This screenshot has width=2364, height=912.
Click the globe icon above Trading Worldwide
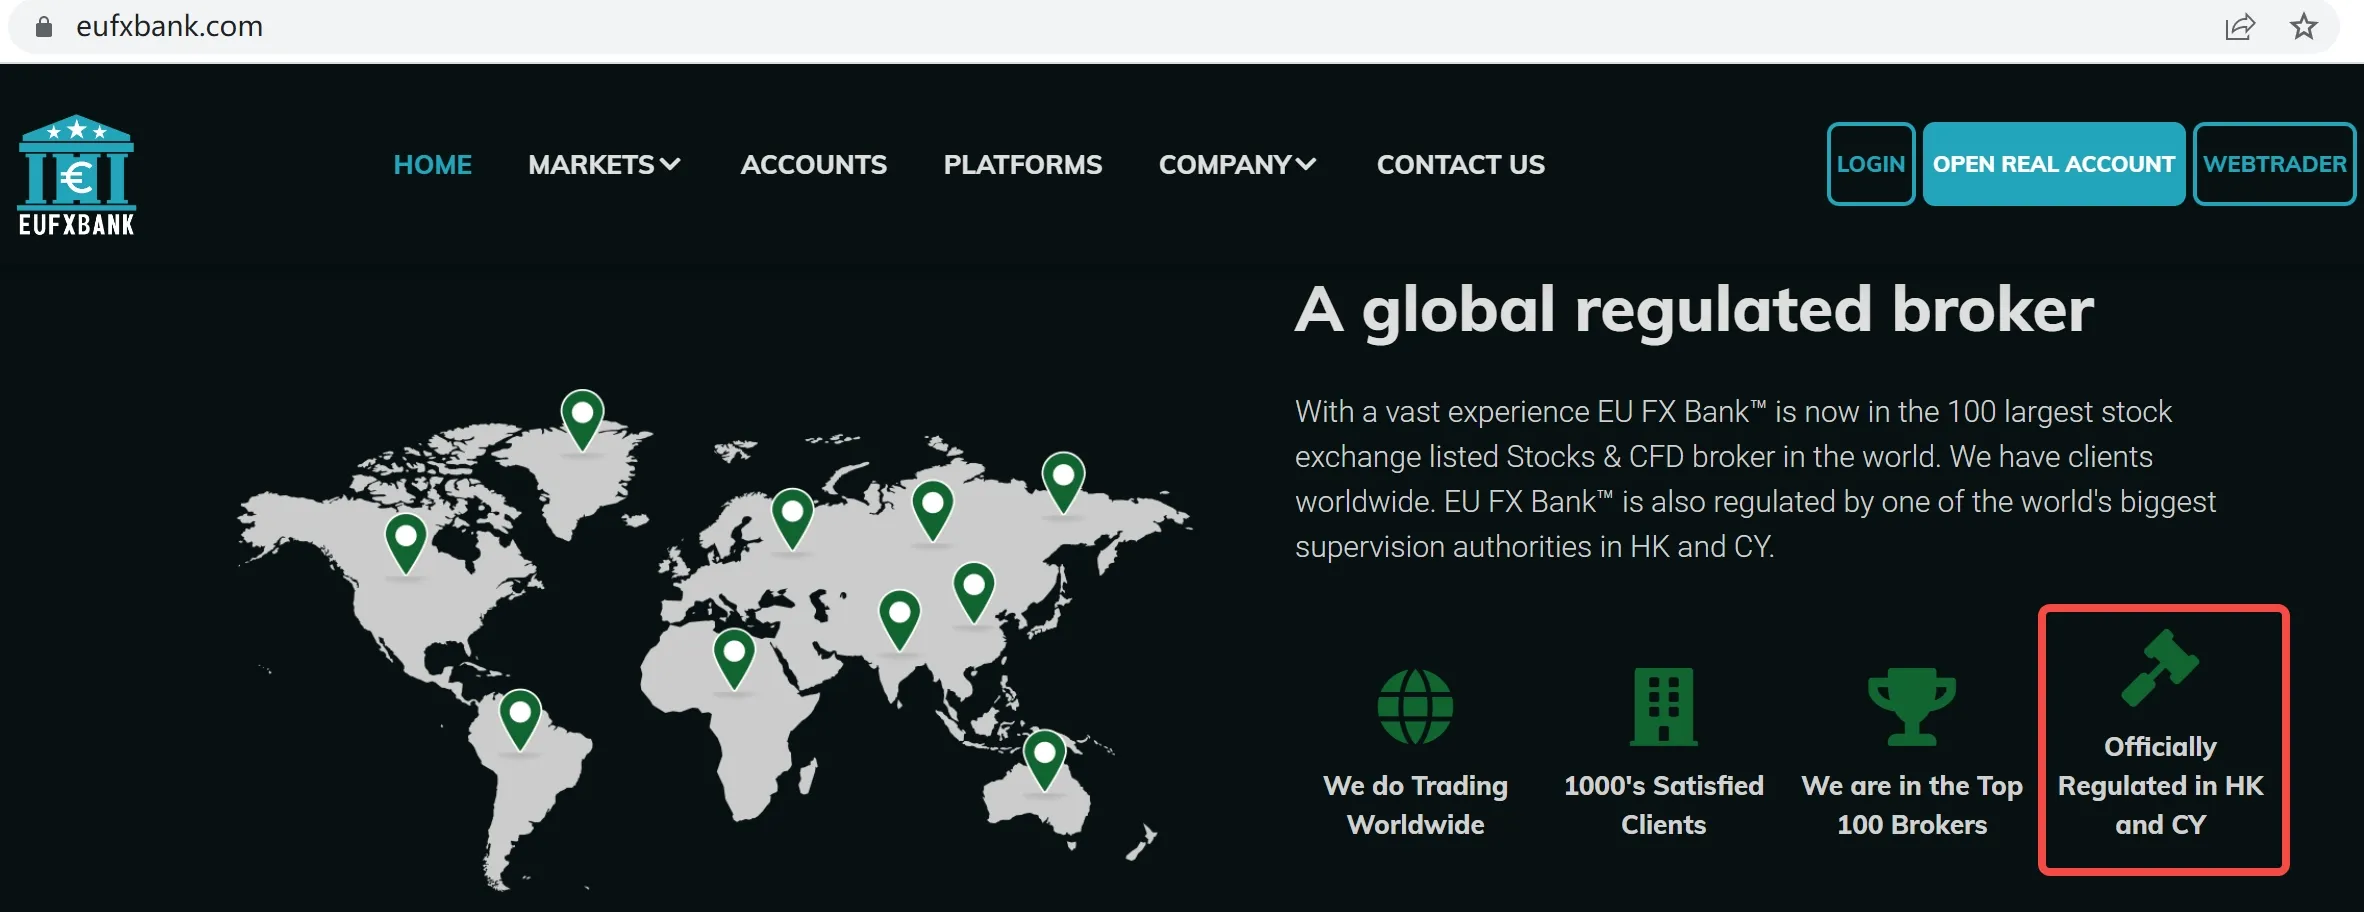[1415, 707]
